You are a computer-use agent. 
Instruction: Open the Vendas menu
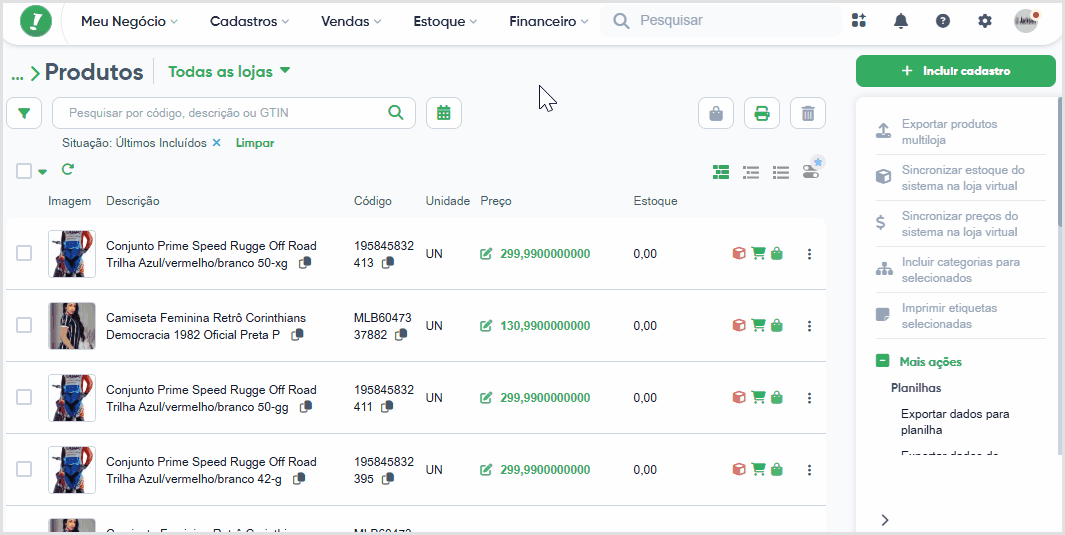(x=351, y=22)
